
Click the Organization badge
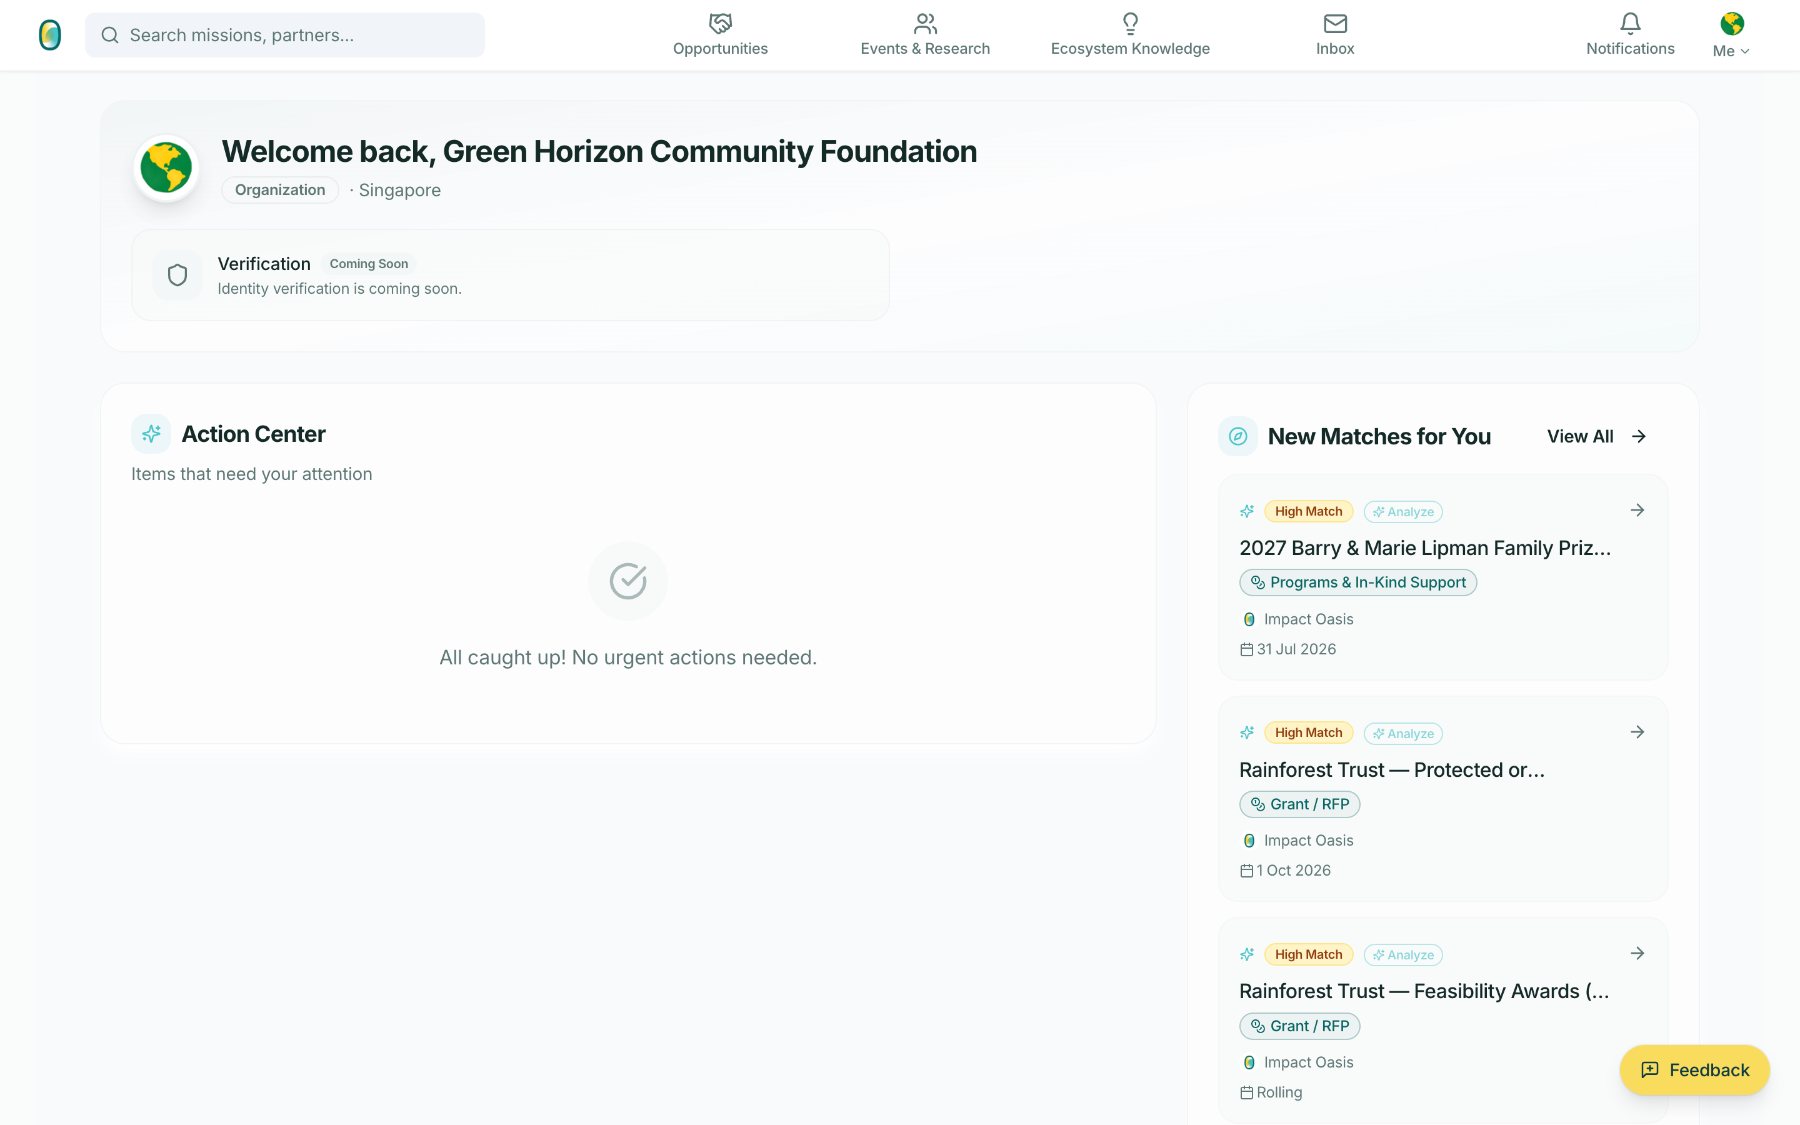coord(280,190)
